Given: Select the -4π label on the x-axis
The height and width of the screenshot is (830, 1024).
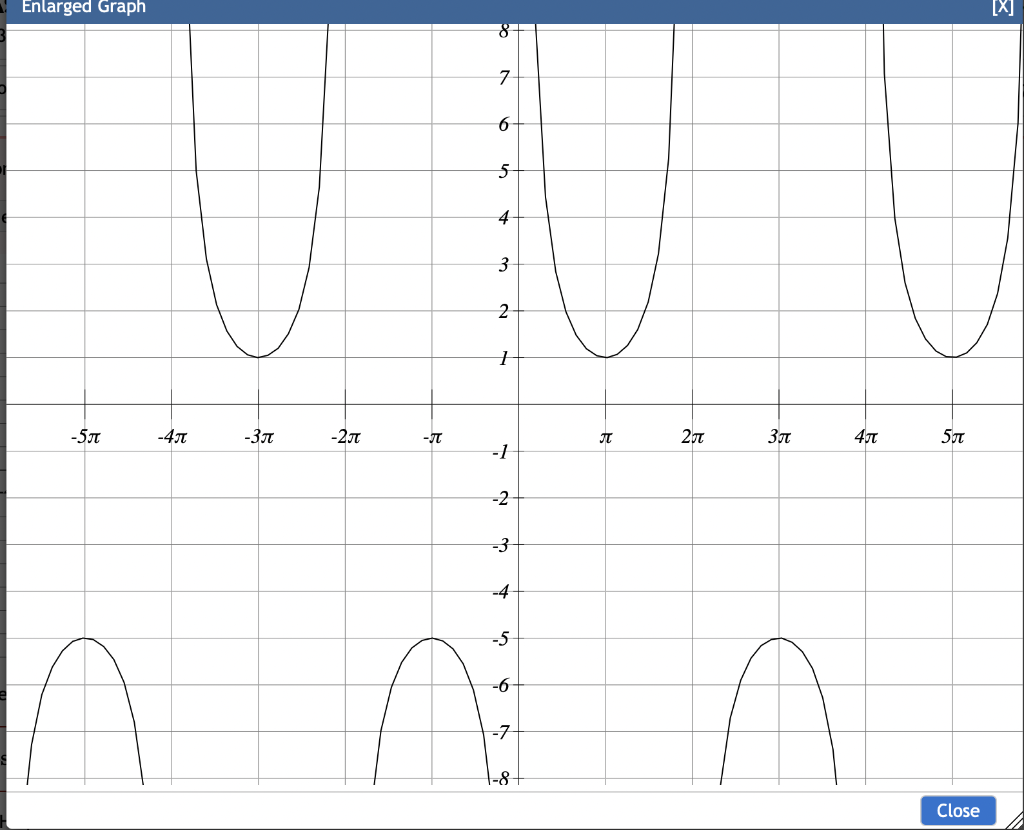Looking at the screenshot, I should [x=171, y=437].
